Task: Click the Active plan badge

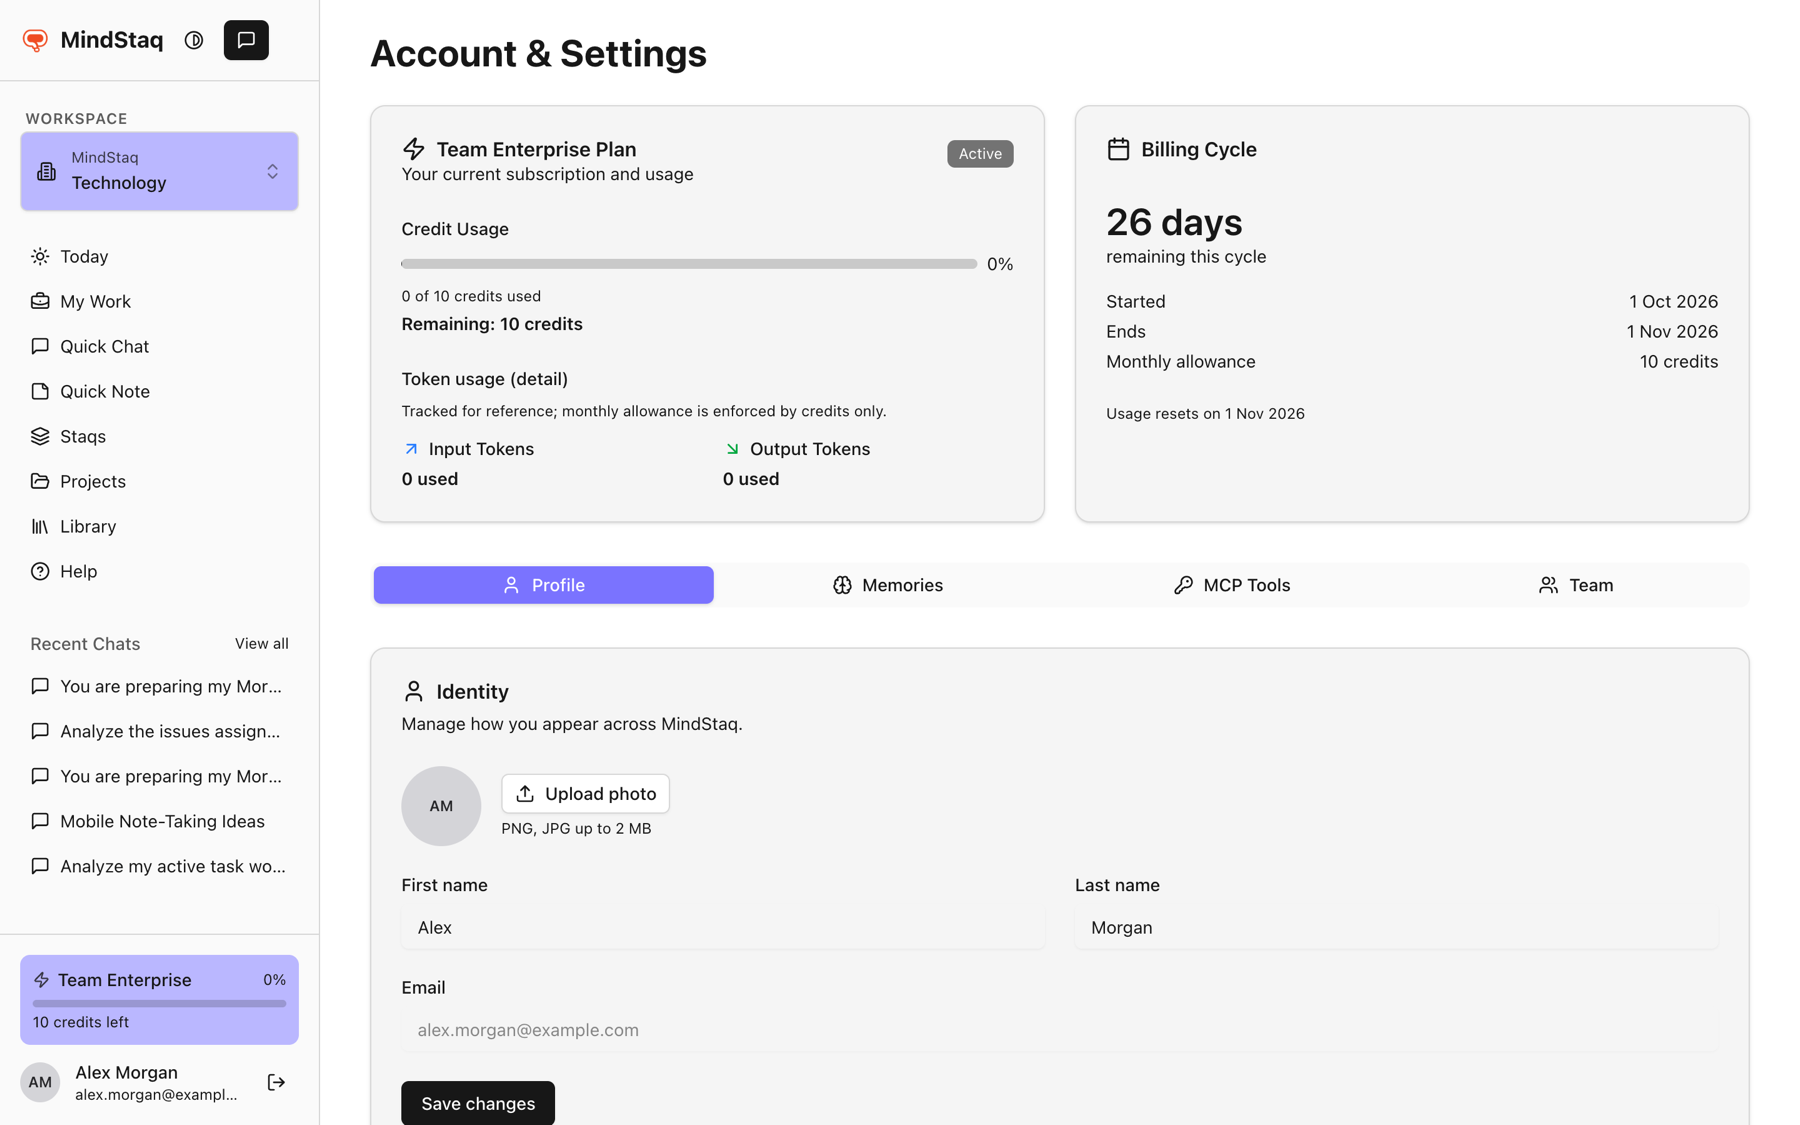Action: tap(980, 154)
